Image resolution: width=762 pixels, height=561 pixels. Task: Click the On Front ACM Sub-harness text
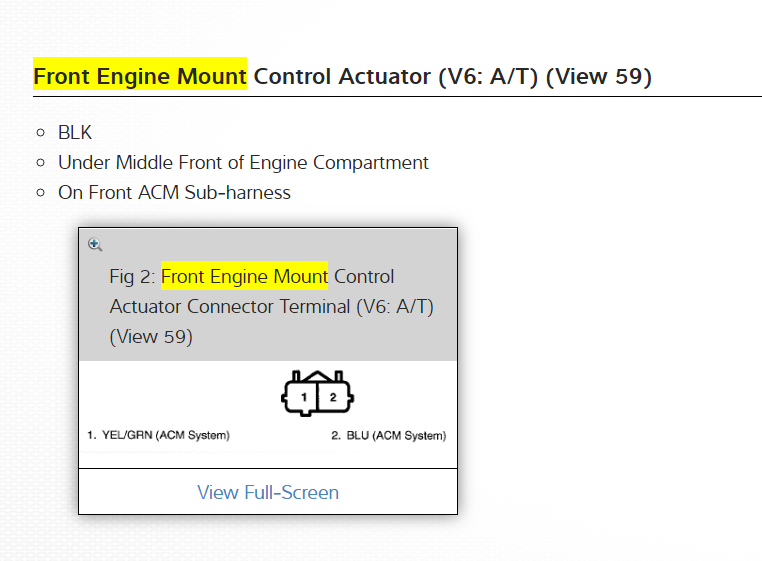pyautogui.click(x=174, y=192)
